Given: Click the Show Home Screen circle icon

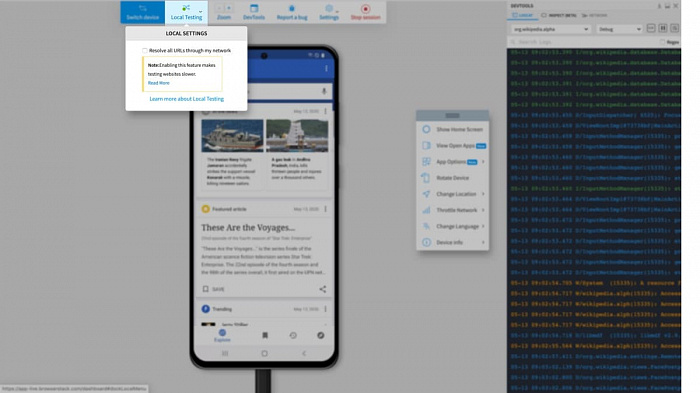Looking at the screenshot, I should coord(426,129).
